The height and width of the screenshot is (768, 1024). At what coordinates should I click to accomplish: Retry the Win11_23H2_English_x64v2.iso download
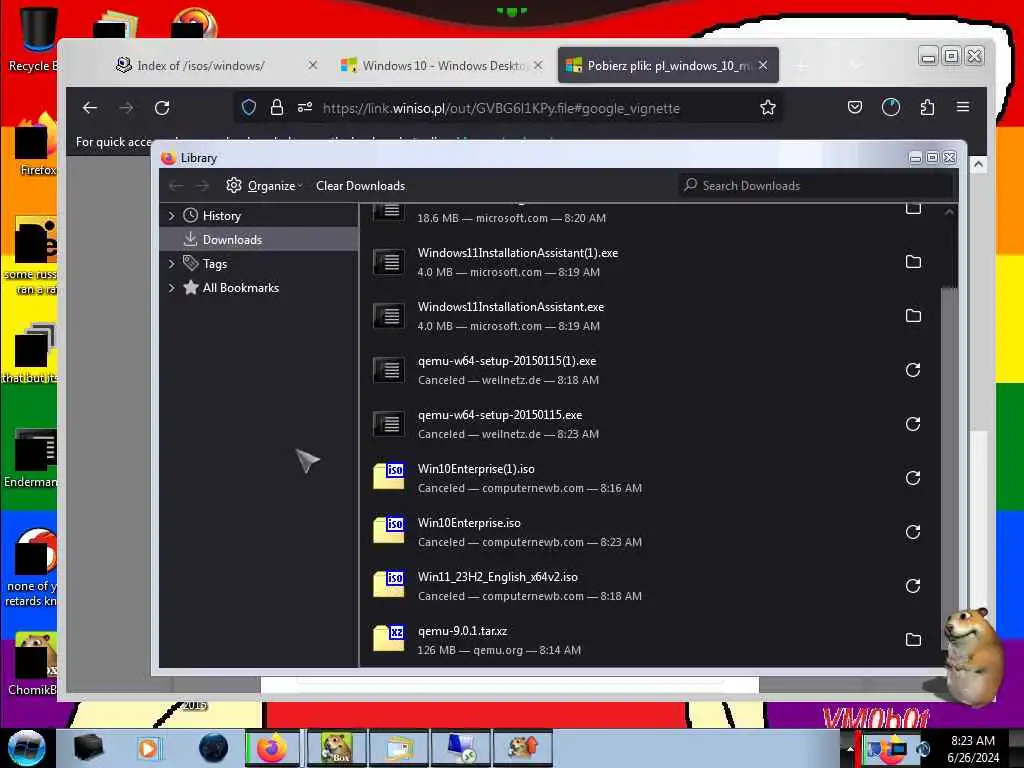pyautogui.click(x=913, y=586)
